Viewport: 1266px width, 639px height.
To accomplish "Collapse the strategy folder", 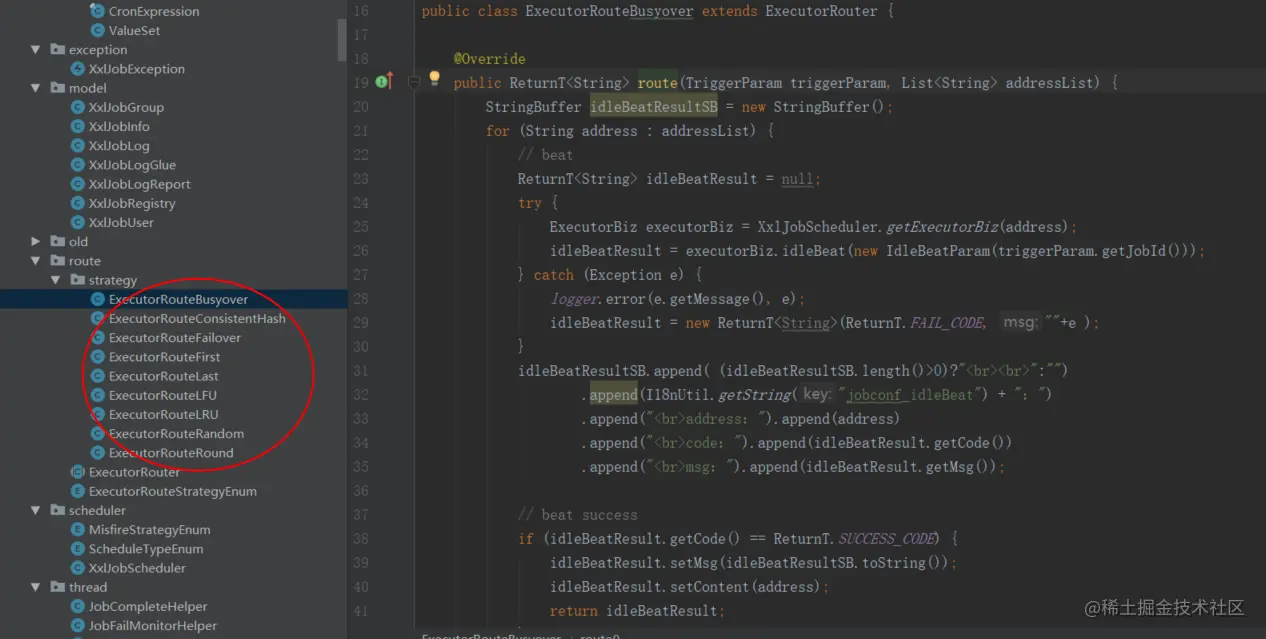I will point(56,280).
